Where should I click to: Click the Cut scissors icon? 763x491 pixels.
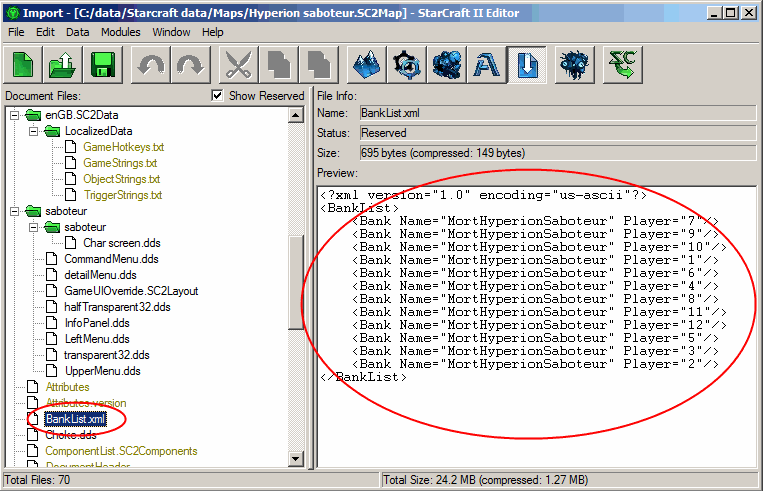238,65
